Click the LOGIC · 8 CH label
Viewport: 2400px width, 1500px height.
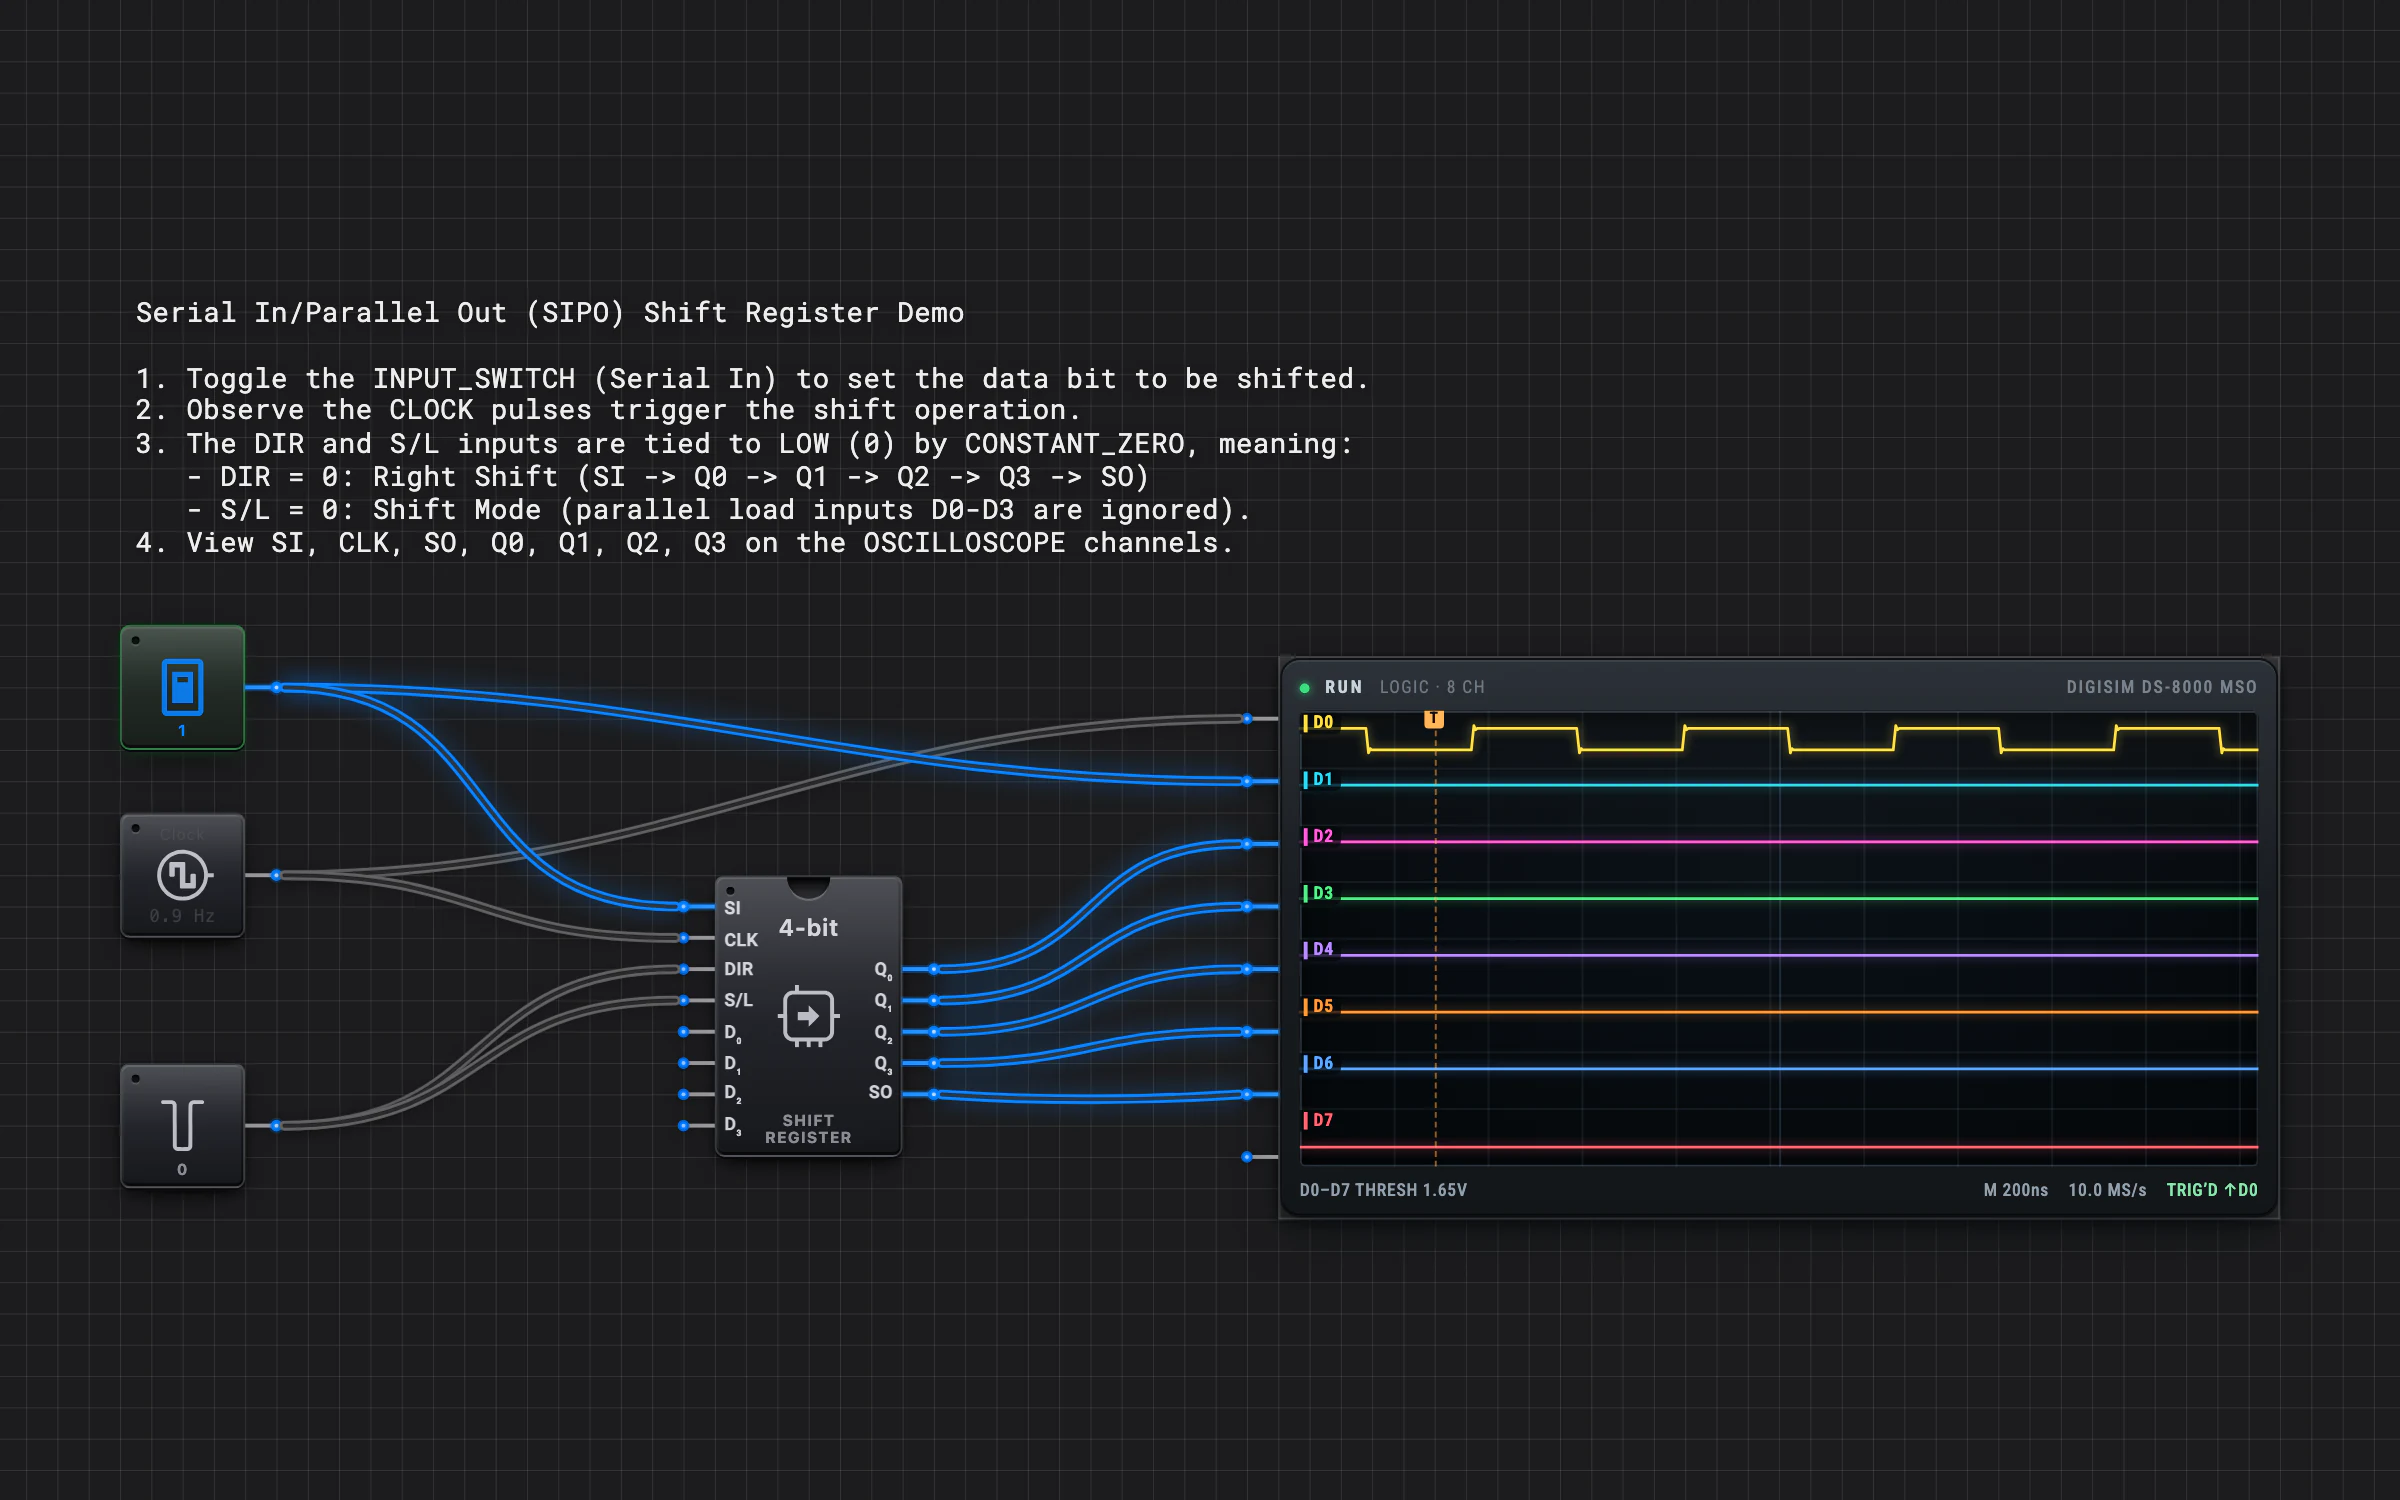[x=1432, y=687]
